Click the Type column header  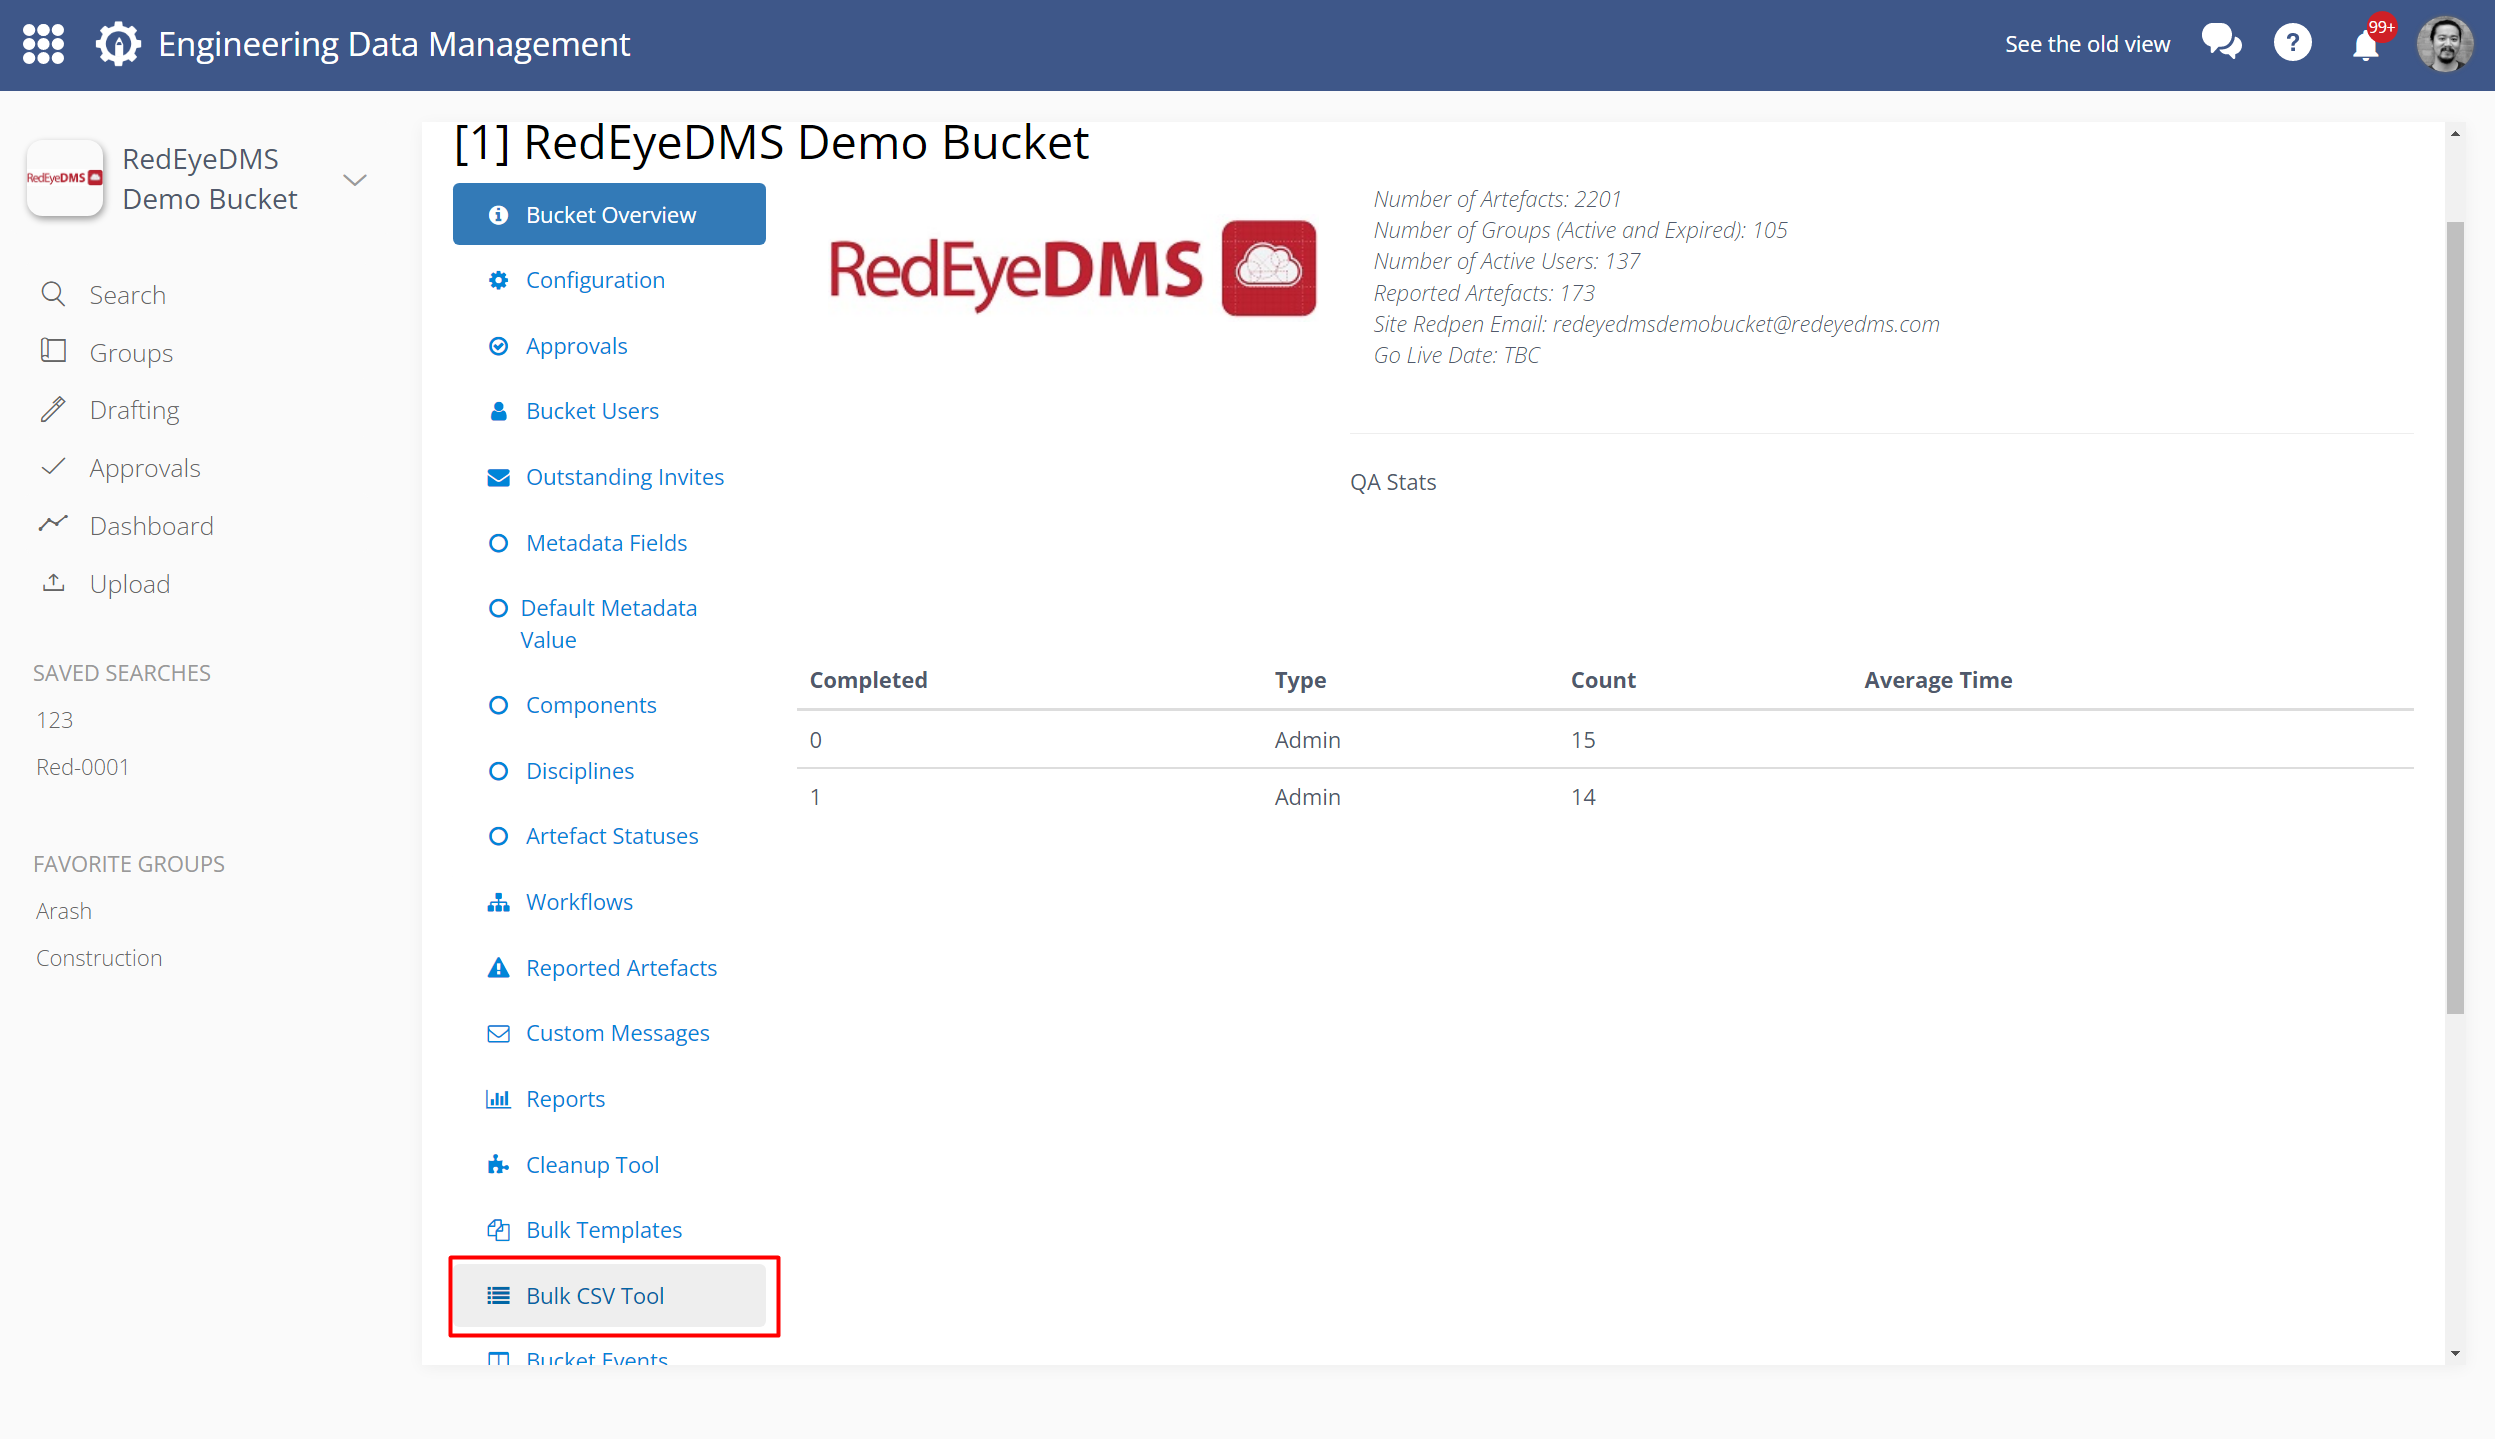click(1300, 680)
